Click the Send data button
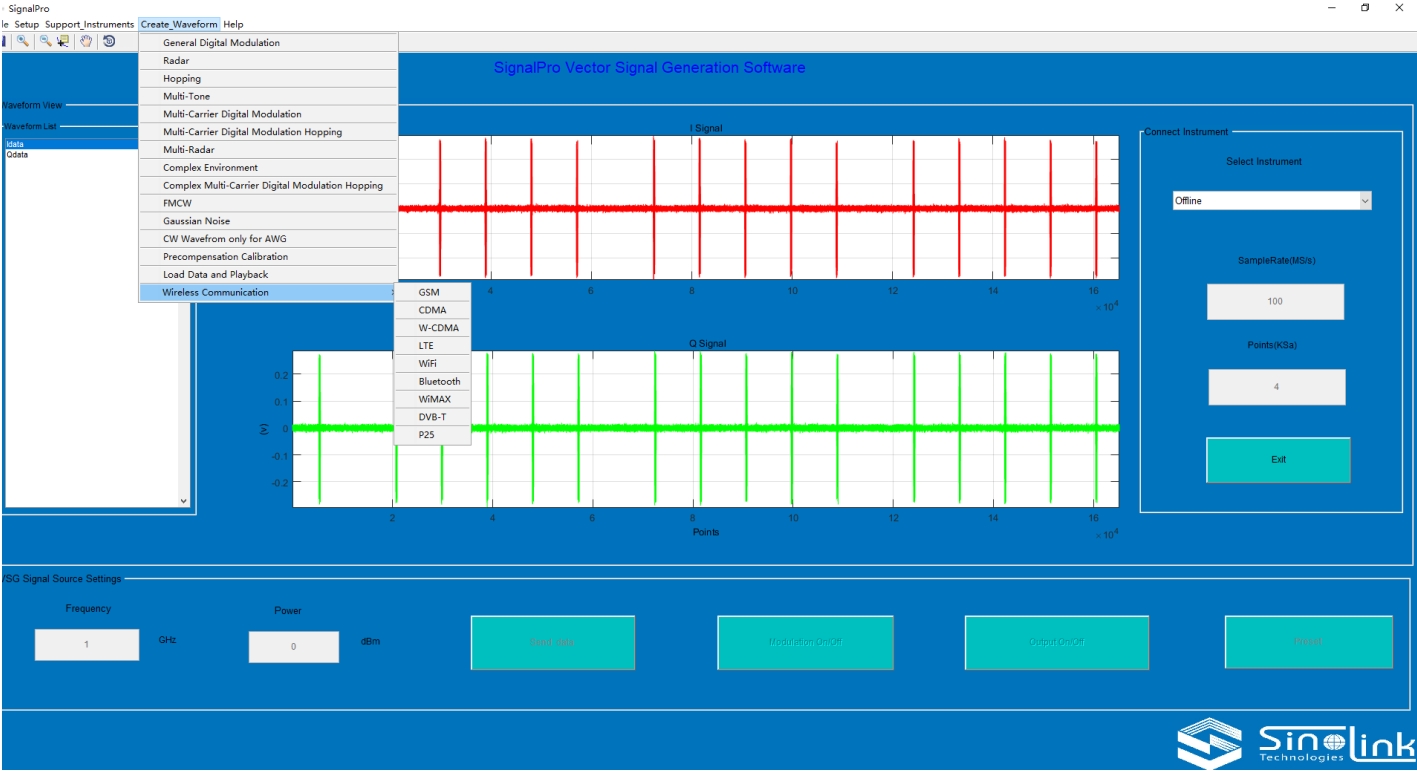The image size is (1417, 771). [x=553, y=642]
